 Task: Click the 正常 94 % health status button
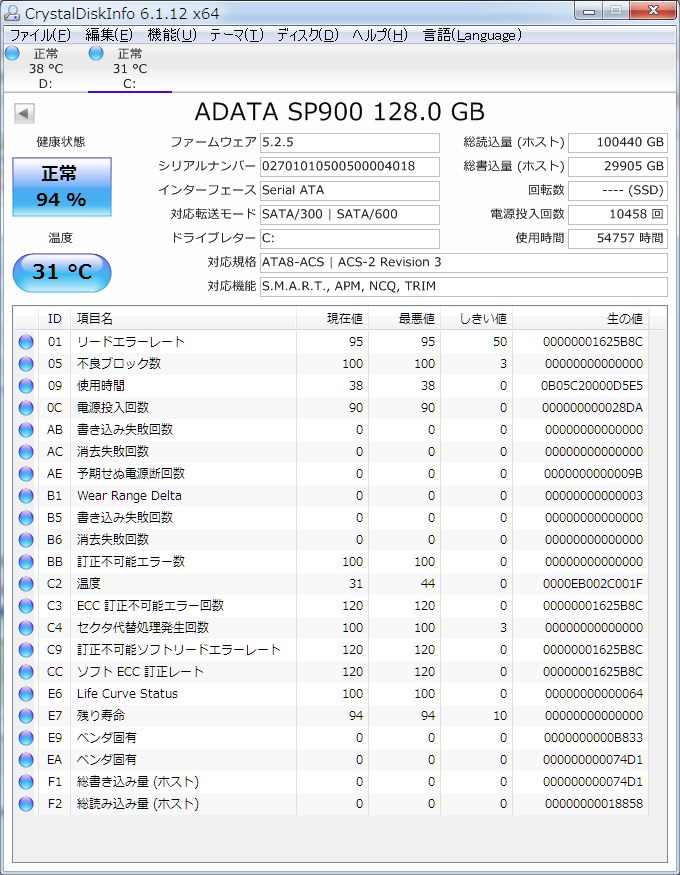coord(62,187)
